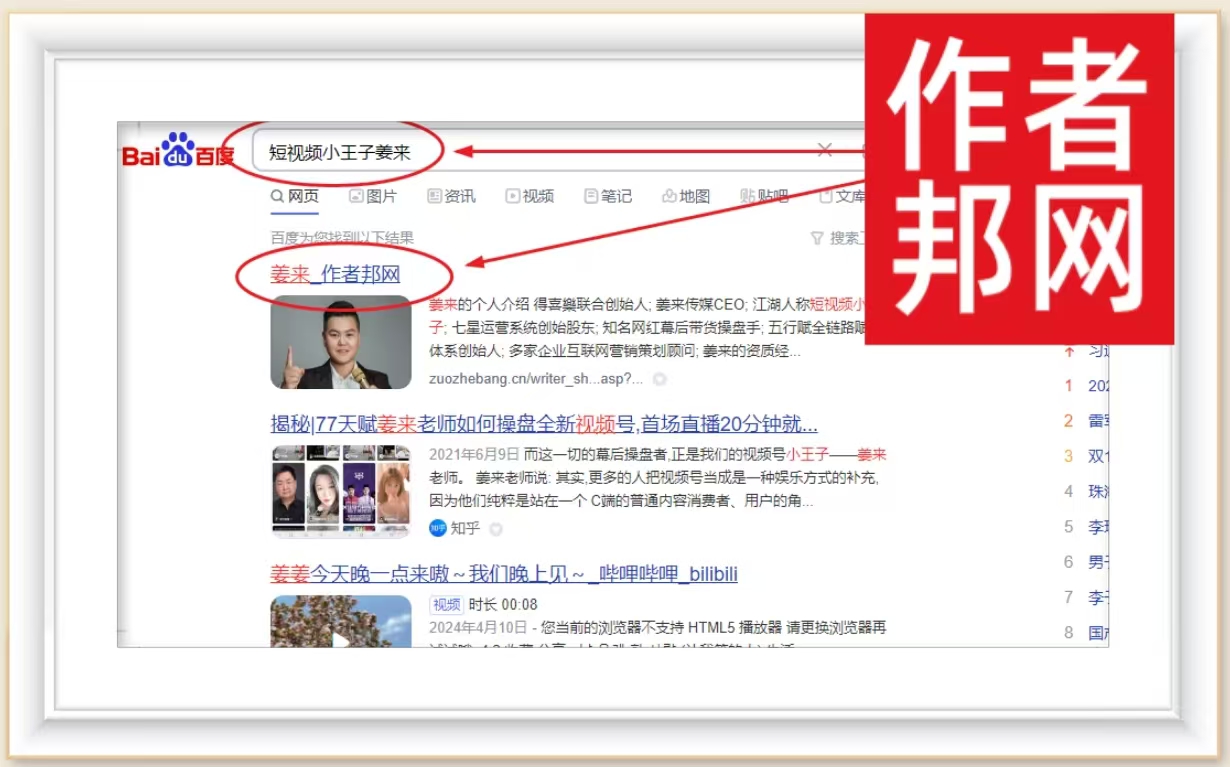Screen dimensions: 1230x767
Task: Open the 视频 search tab
Action: coord(529,196)
